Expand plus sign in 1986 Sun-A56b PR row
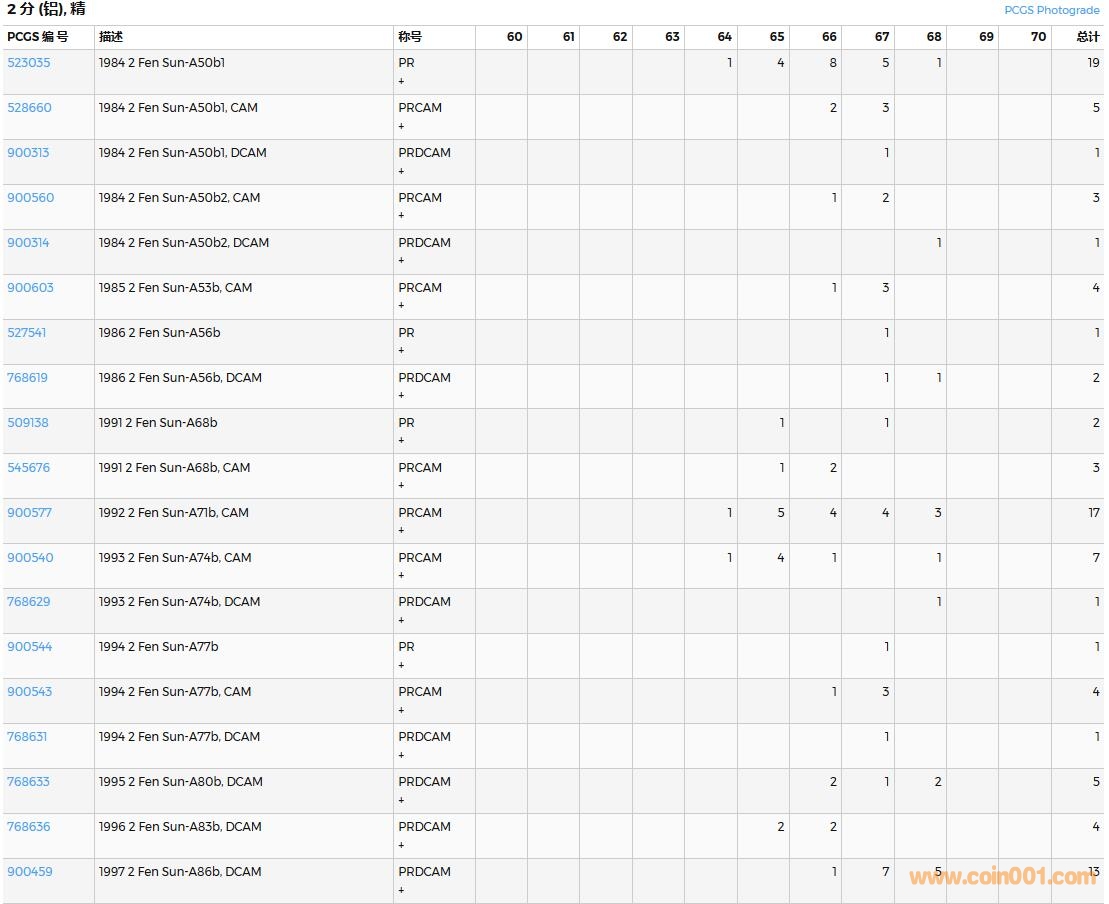 click(x=402, y=351)
